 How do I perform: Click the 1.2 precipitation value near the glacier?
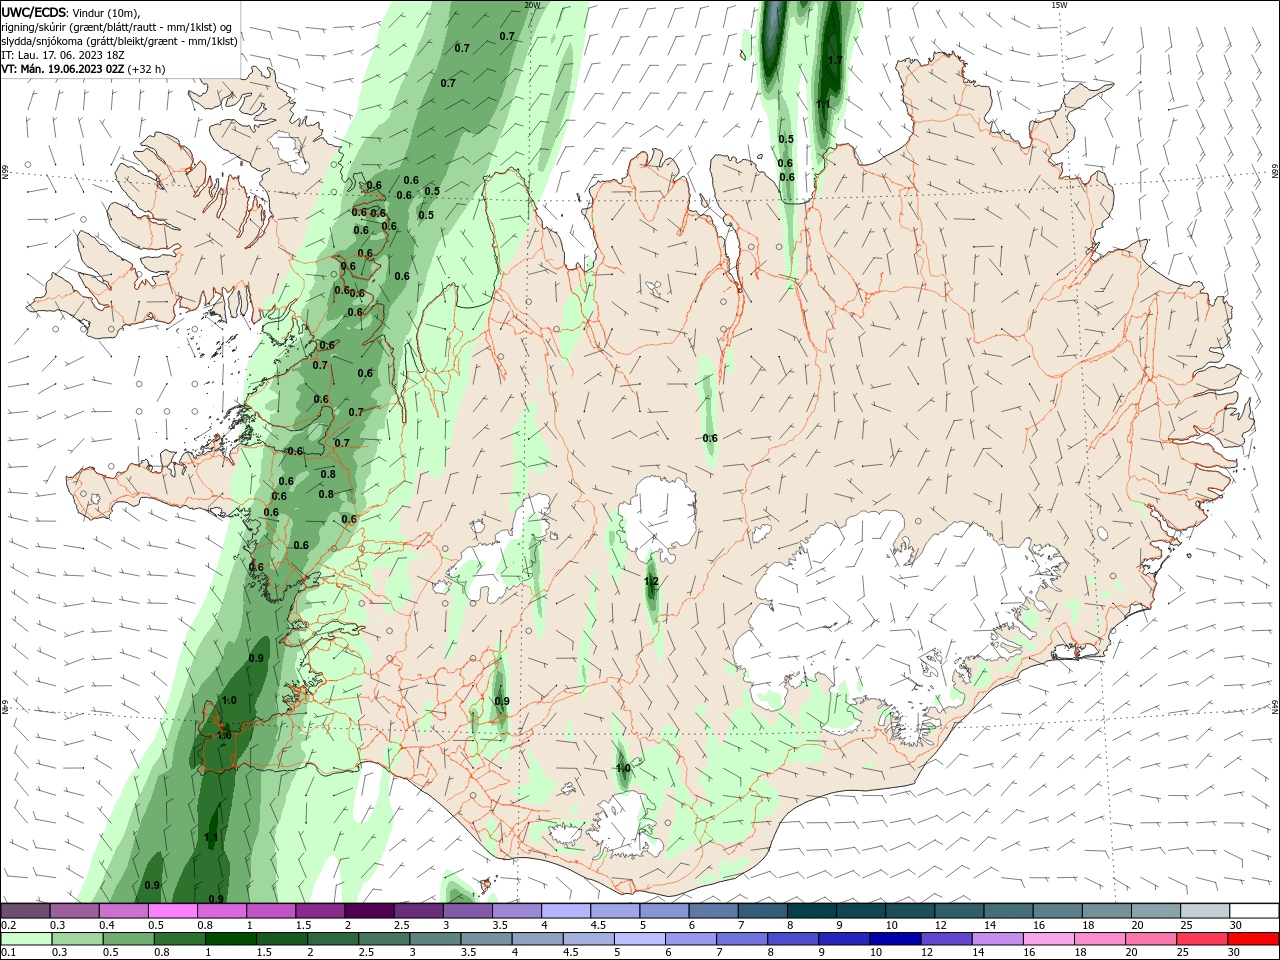pos(651,581)
